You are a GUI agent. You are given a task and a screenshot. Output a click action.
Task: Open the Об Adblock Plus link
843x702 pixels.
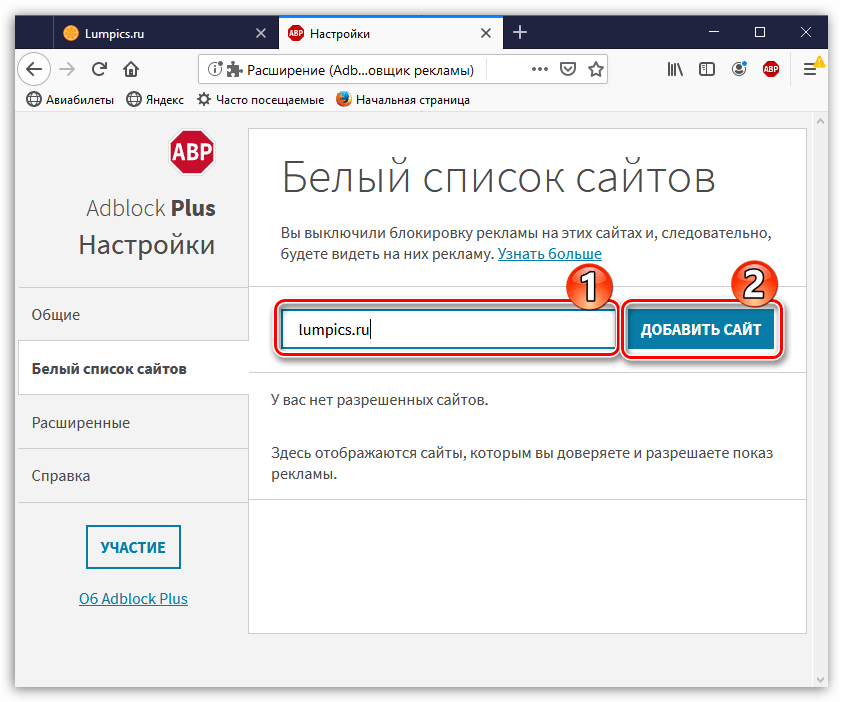point(133,598)
